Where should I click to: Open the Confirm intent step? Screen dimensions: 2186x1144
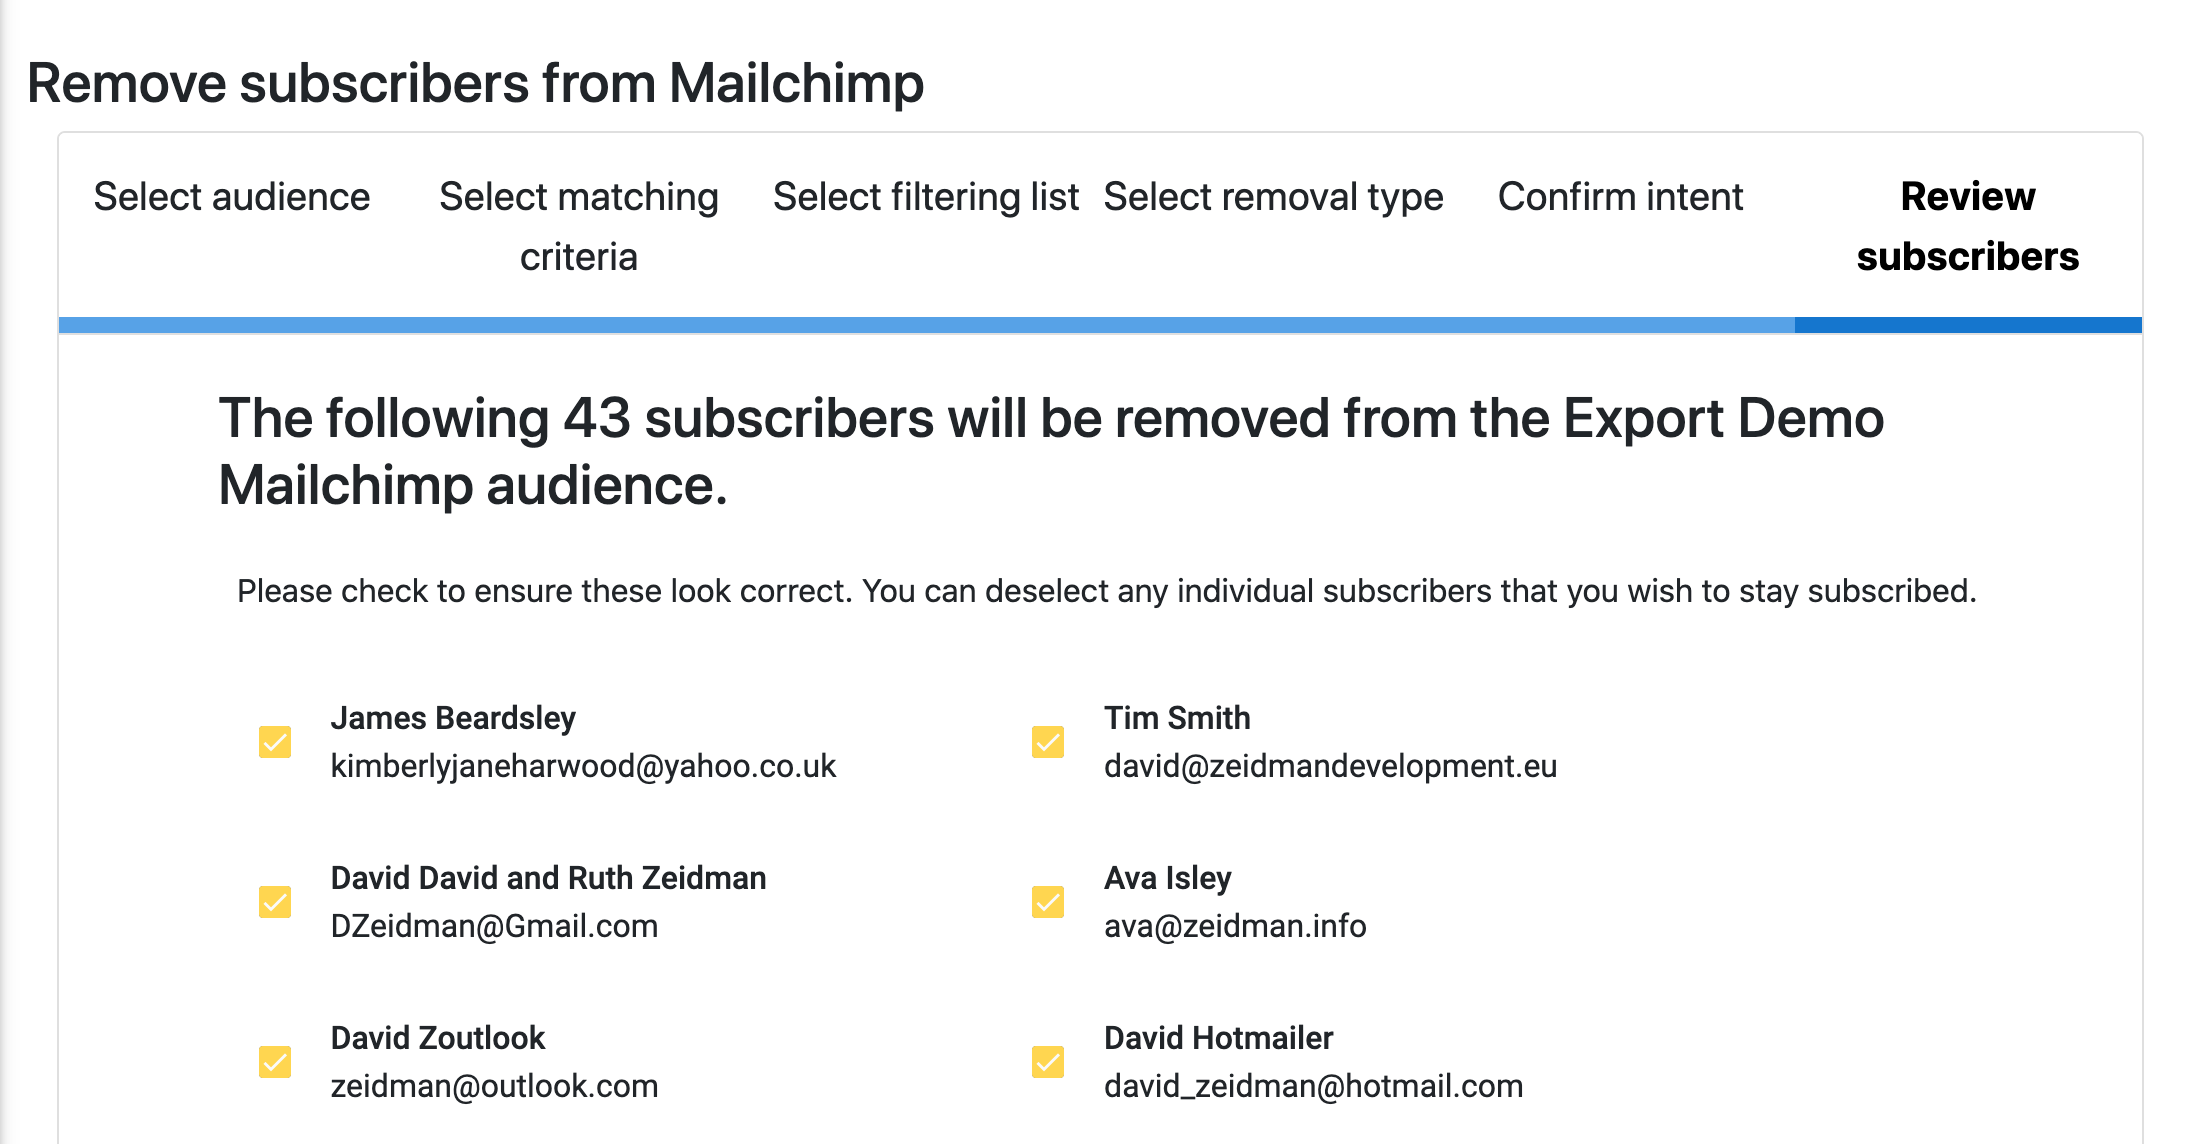click(1620, 197)
